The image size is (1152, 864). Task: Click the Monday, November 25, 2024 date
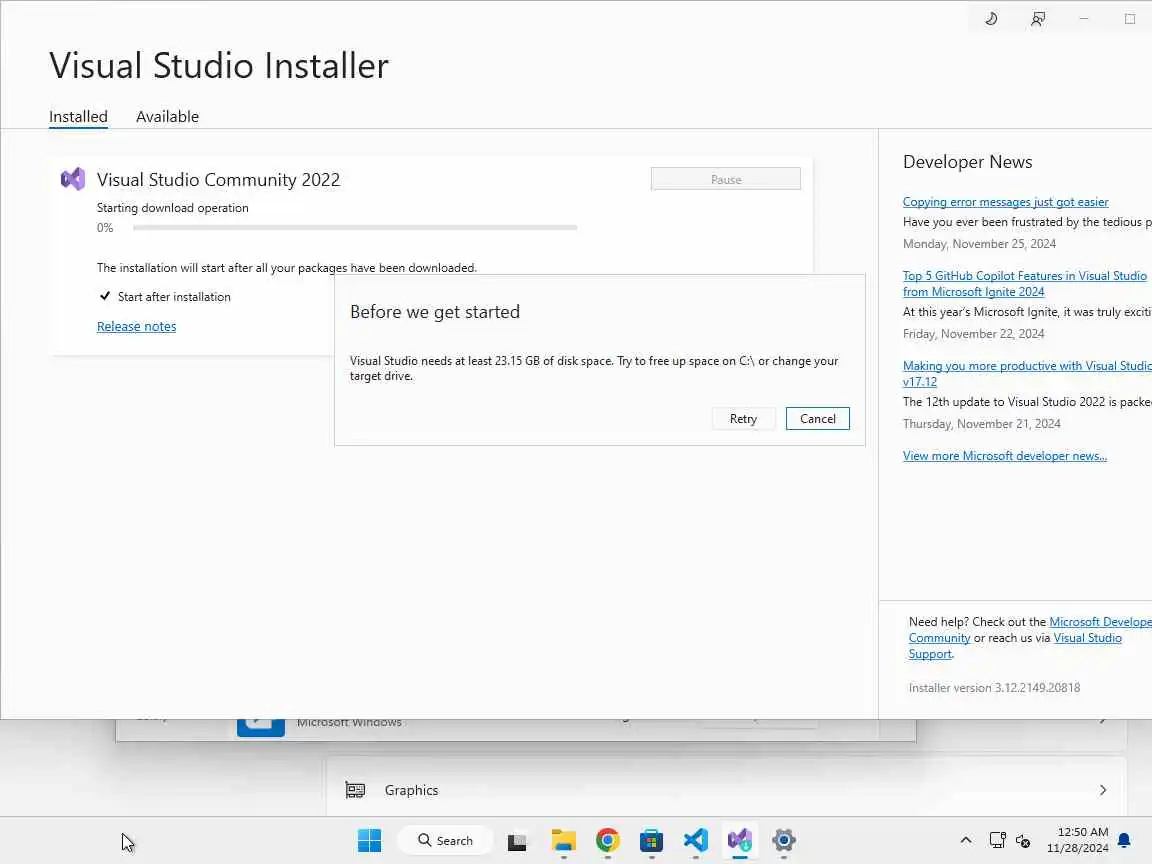pyautogui.click(x=979, y=244)
